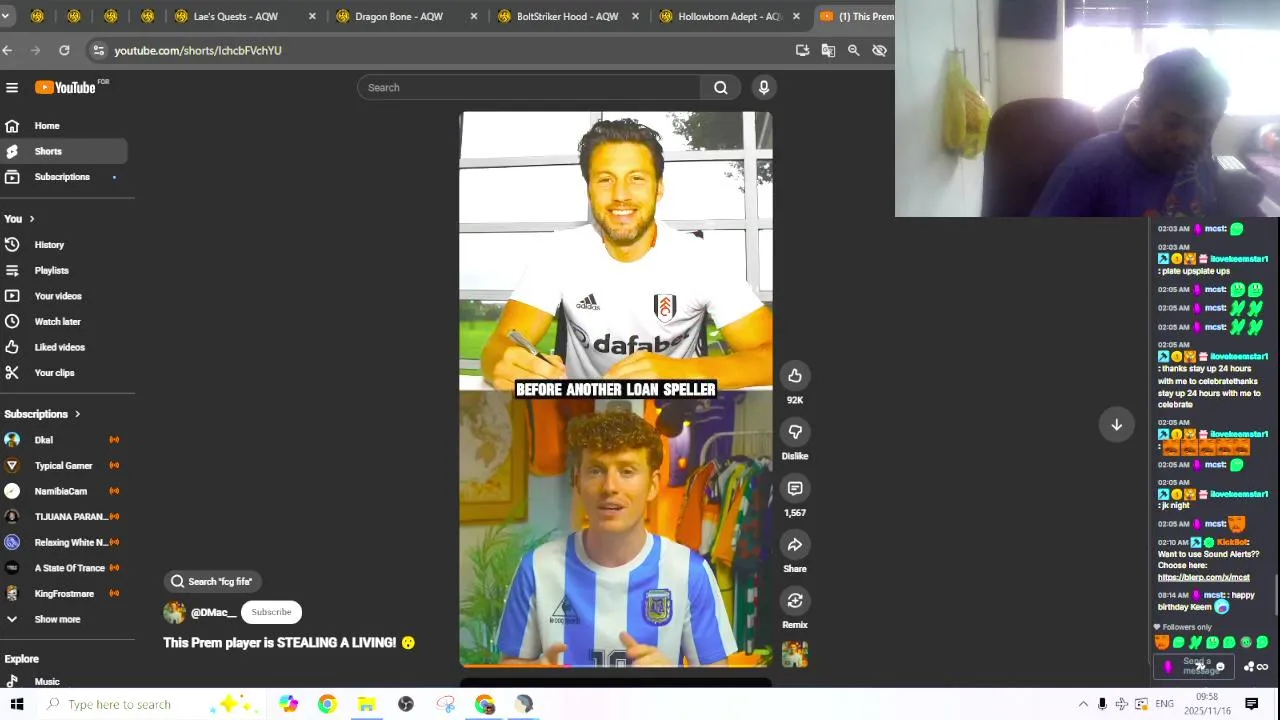
Task: Go back in browser history
Action: pyautogui.click(x=8, y=50)
